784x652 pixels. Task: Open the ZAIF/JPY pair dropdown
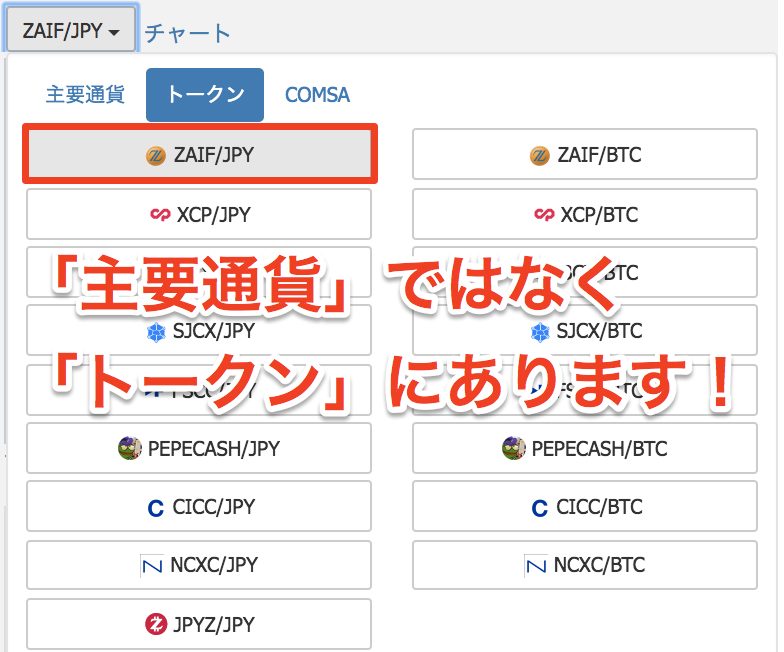coord(70,30)
